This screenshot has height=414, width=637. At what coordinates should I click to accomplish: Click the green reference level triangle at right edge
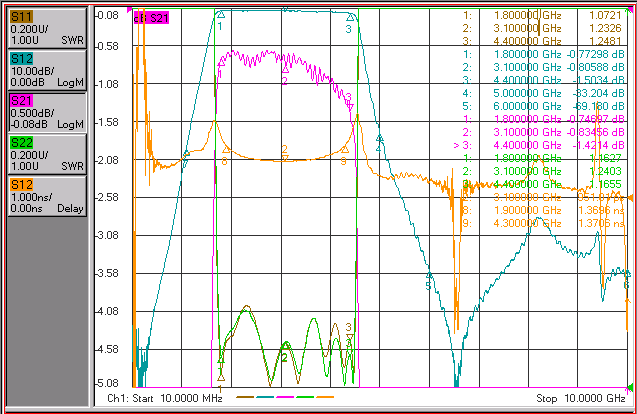pos(630,387)
